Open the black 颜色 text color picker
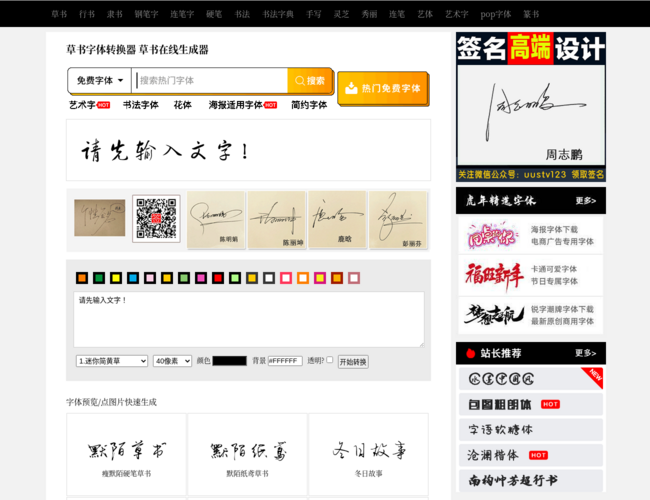The width and height of the screenshot is (650, 500). [230, 361]
